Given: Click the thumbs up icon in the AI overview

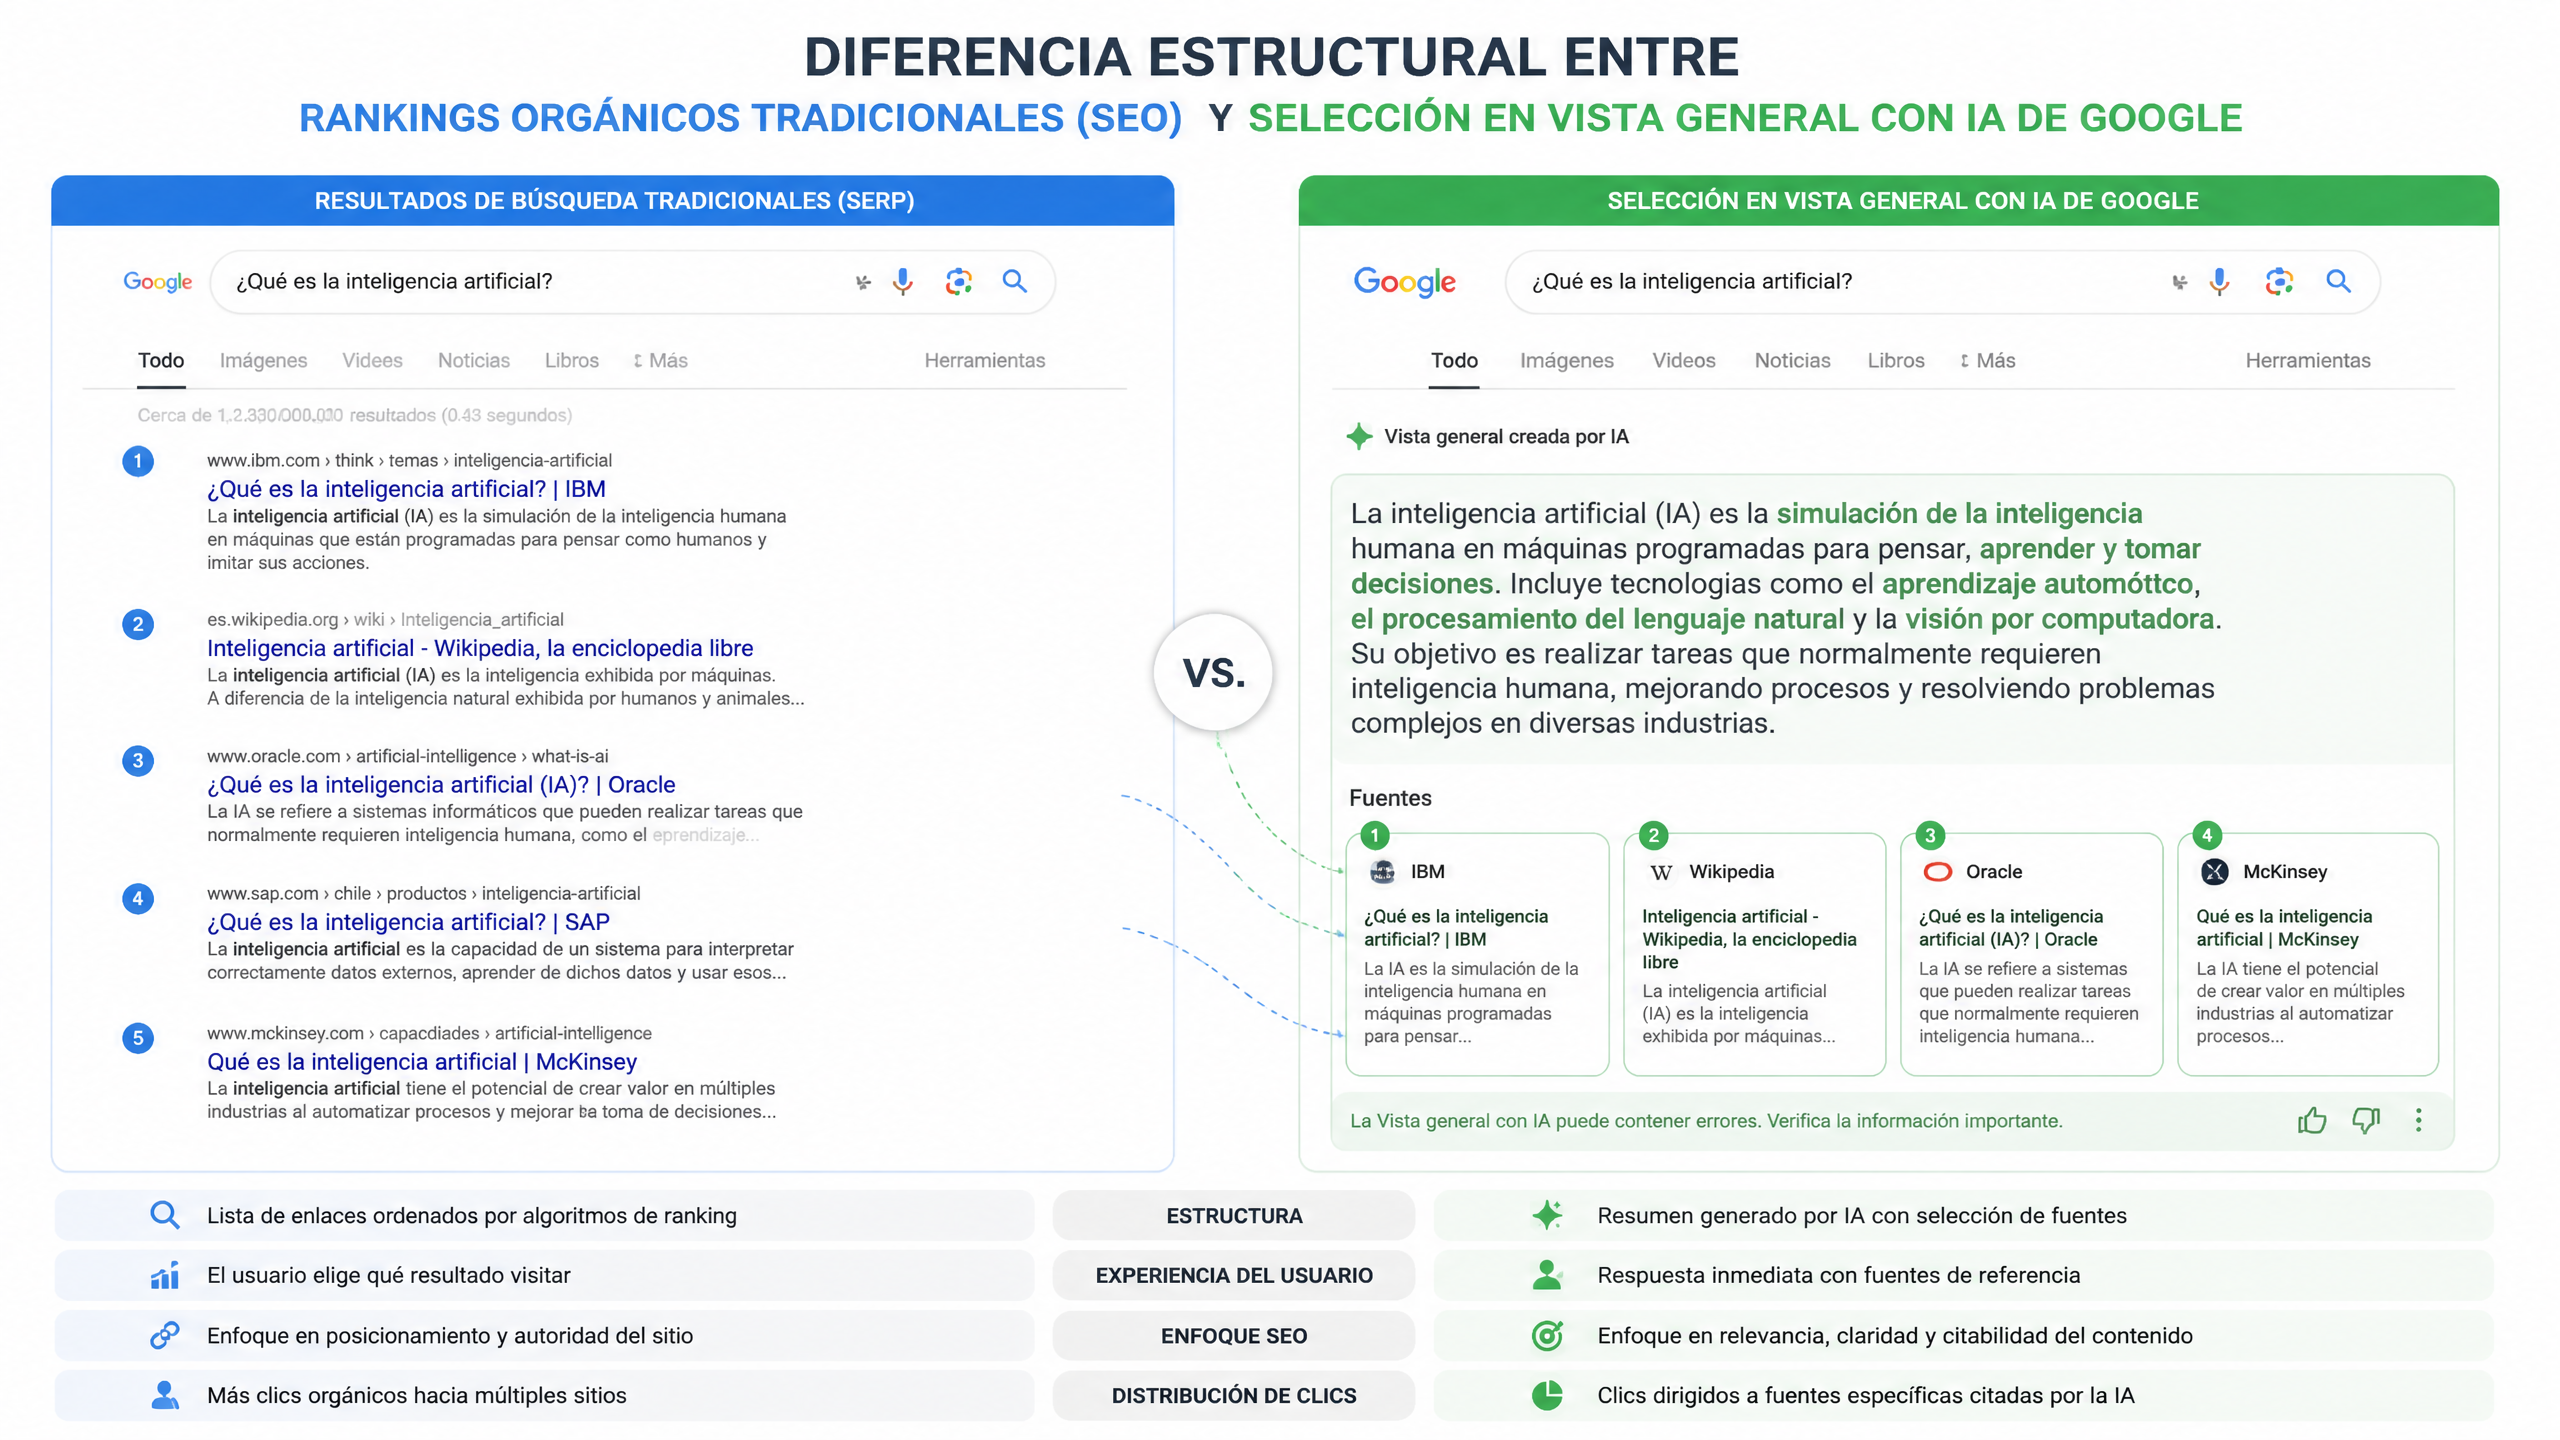Looking at the screenshot, I should [x=2311, y=1120].
